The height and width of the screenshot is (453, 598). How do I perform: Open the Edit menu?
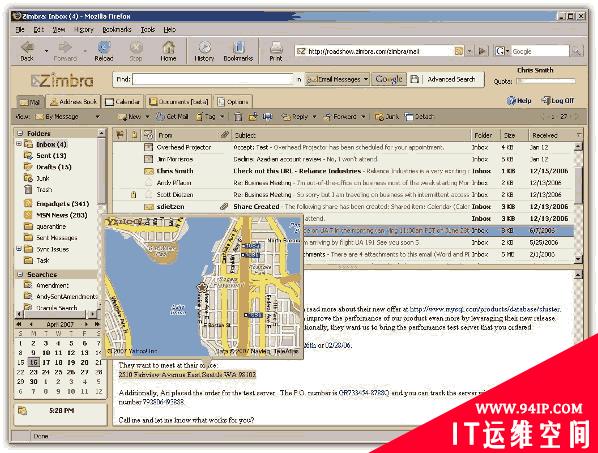[39, 29]
